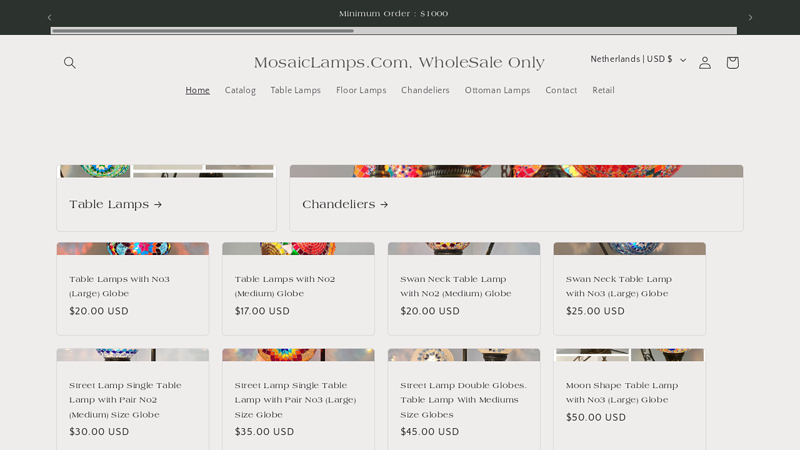Open Swan Neck Table Lamp No2 (Medium) Globe
Screen dimensions: 800x450
(x=456, y=286)
